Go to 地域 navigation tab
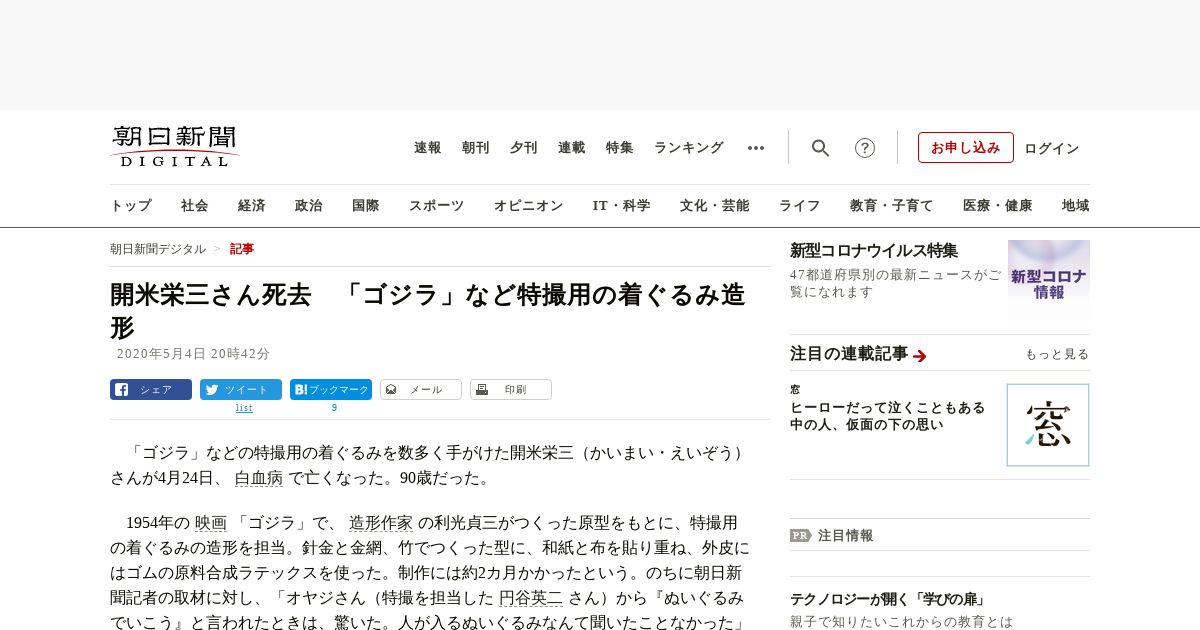1200x630 pixels. point(1076,206)
